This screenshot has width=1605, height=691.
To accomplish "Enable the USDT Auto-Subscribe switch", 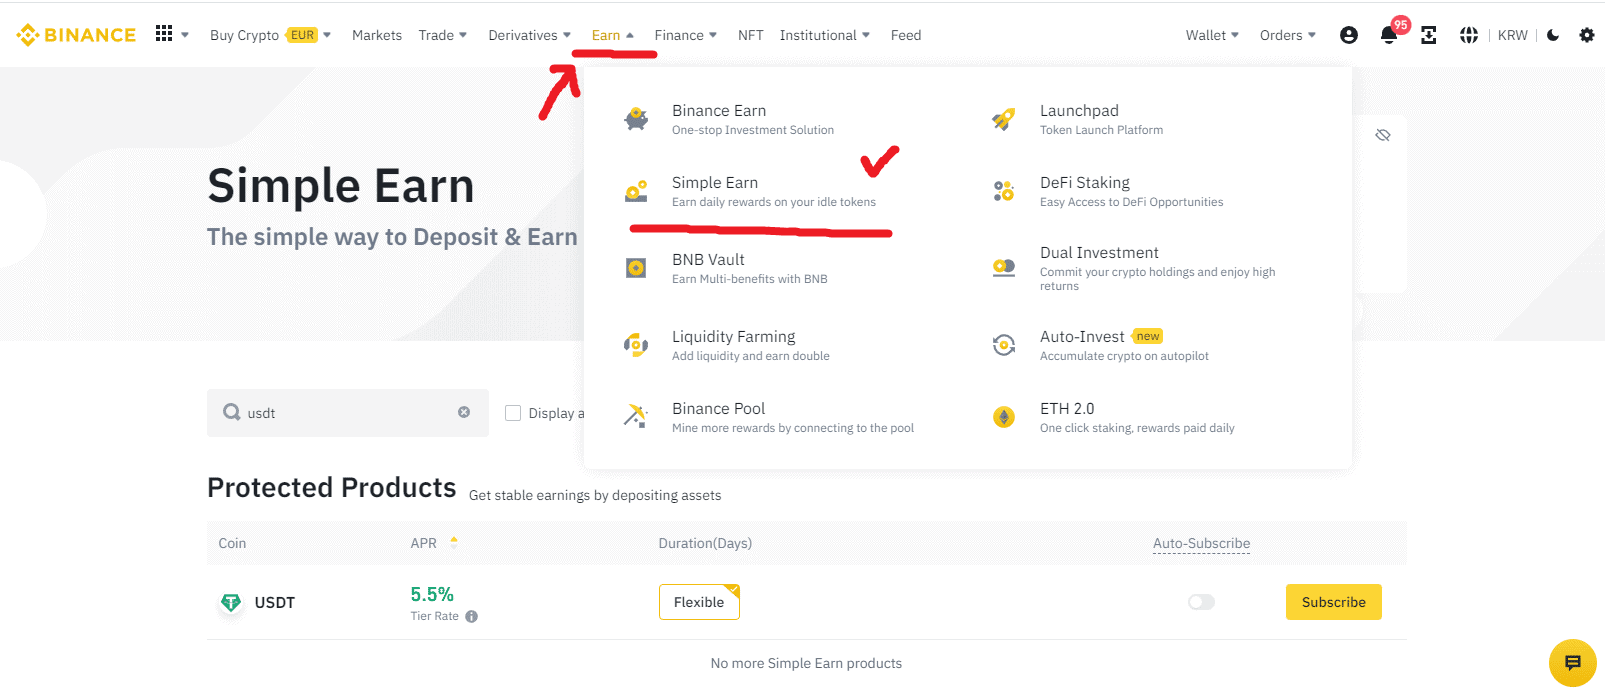I will click(x=1201, y=602).
